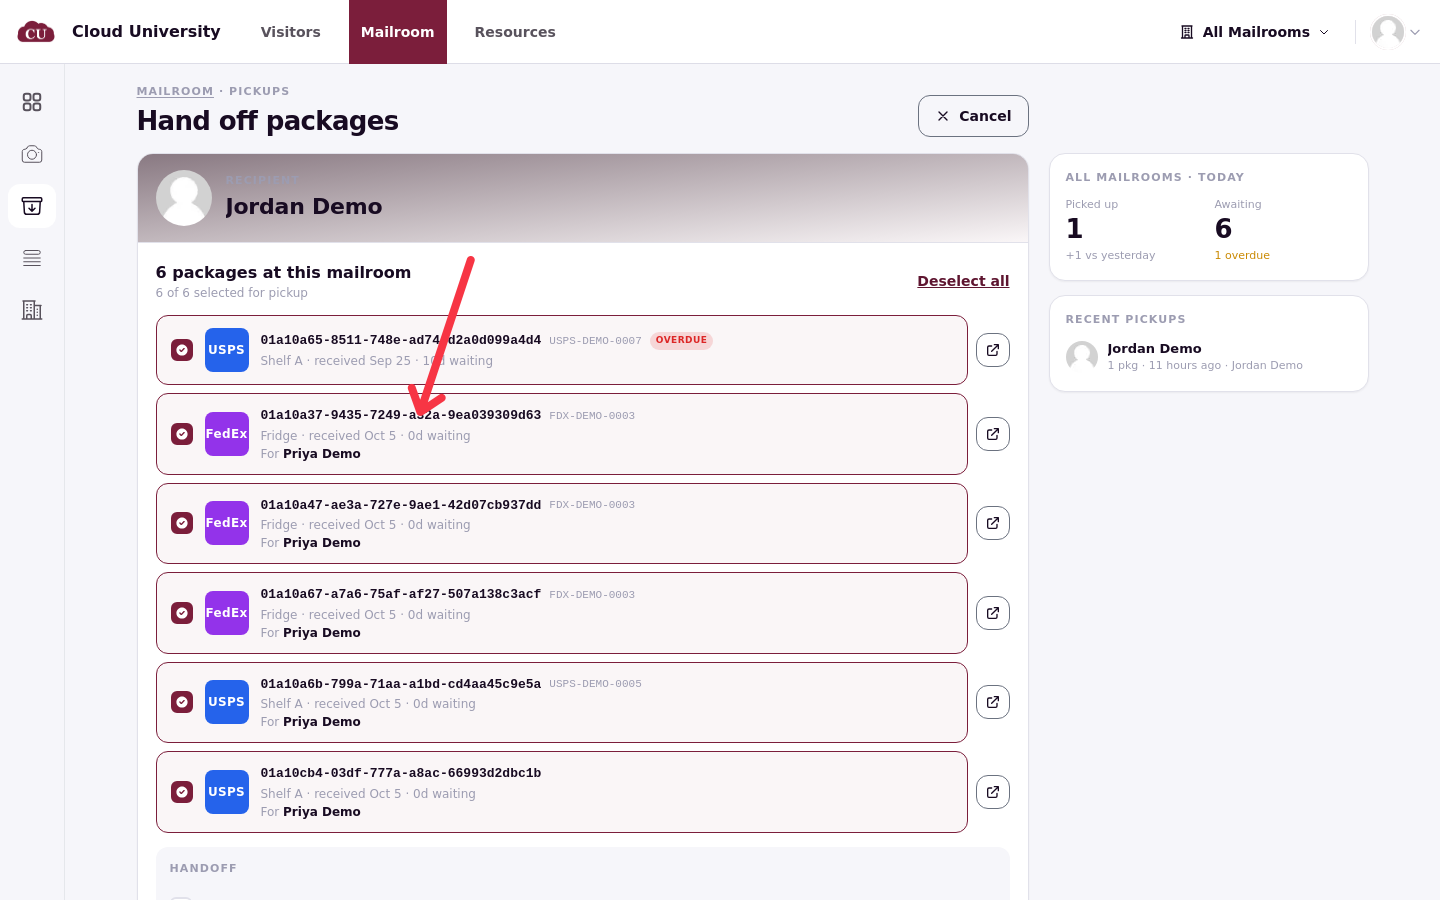Screen dimensions: 1440x900
Task: Cancel the package hand-off
Action: 973,116
